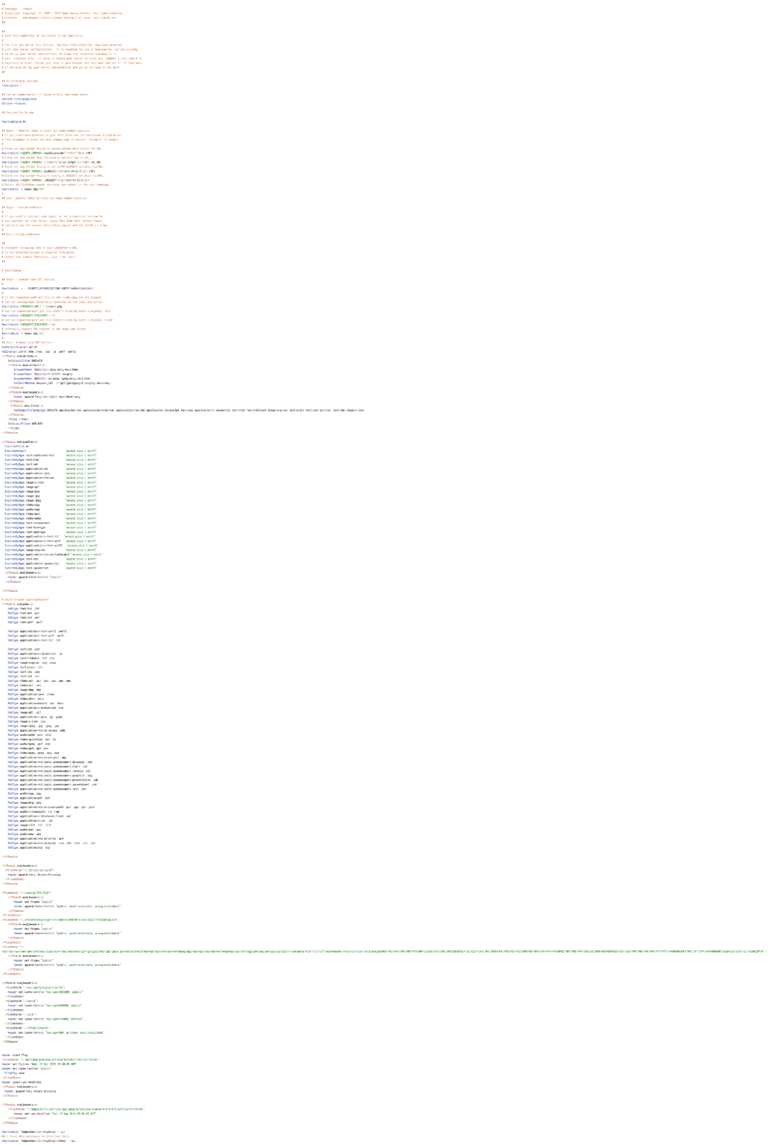Click the 'ExpiresDefault' line
The height and width of the screenshot is (1145, 768).
click(50, 451)
